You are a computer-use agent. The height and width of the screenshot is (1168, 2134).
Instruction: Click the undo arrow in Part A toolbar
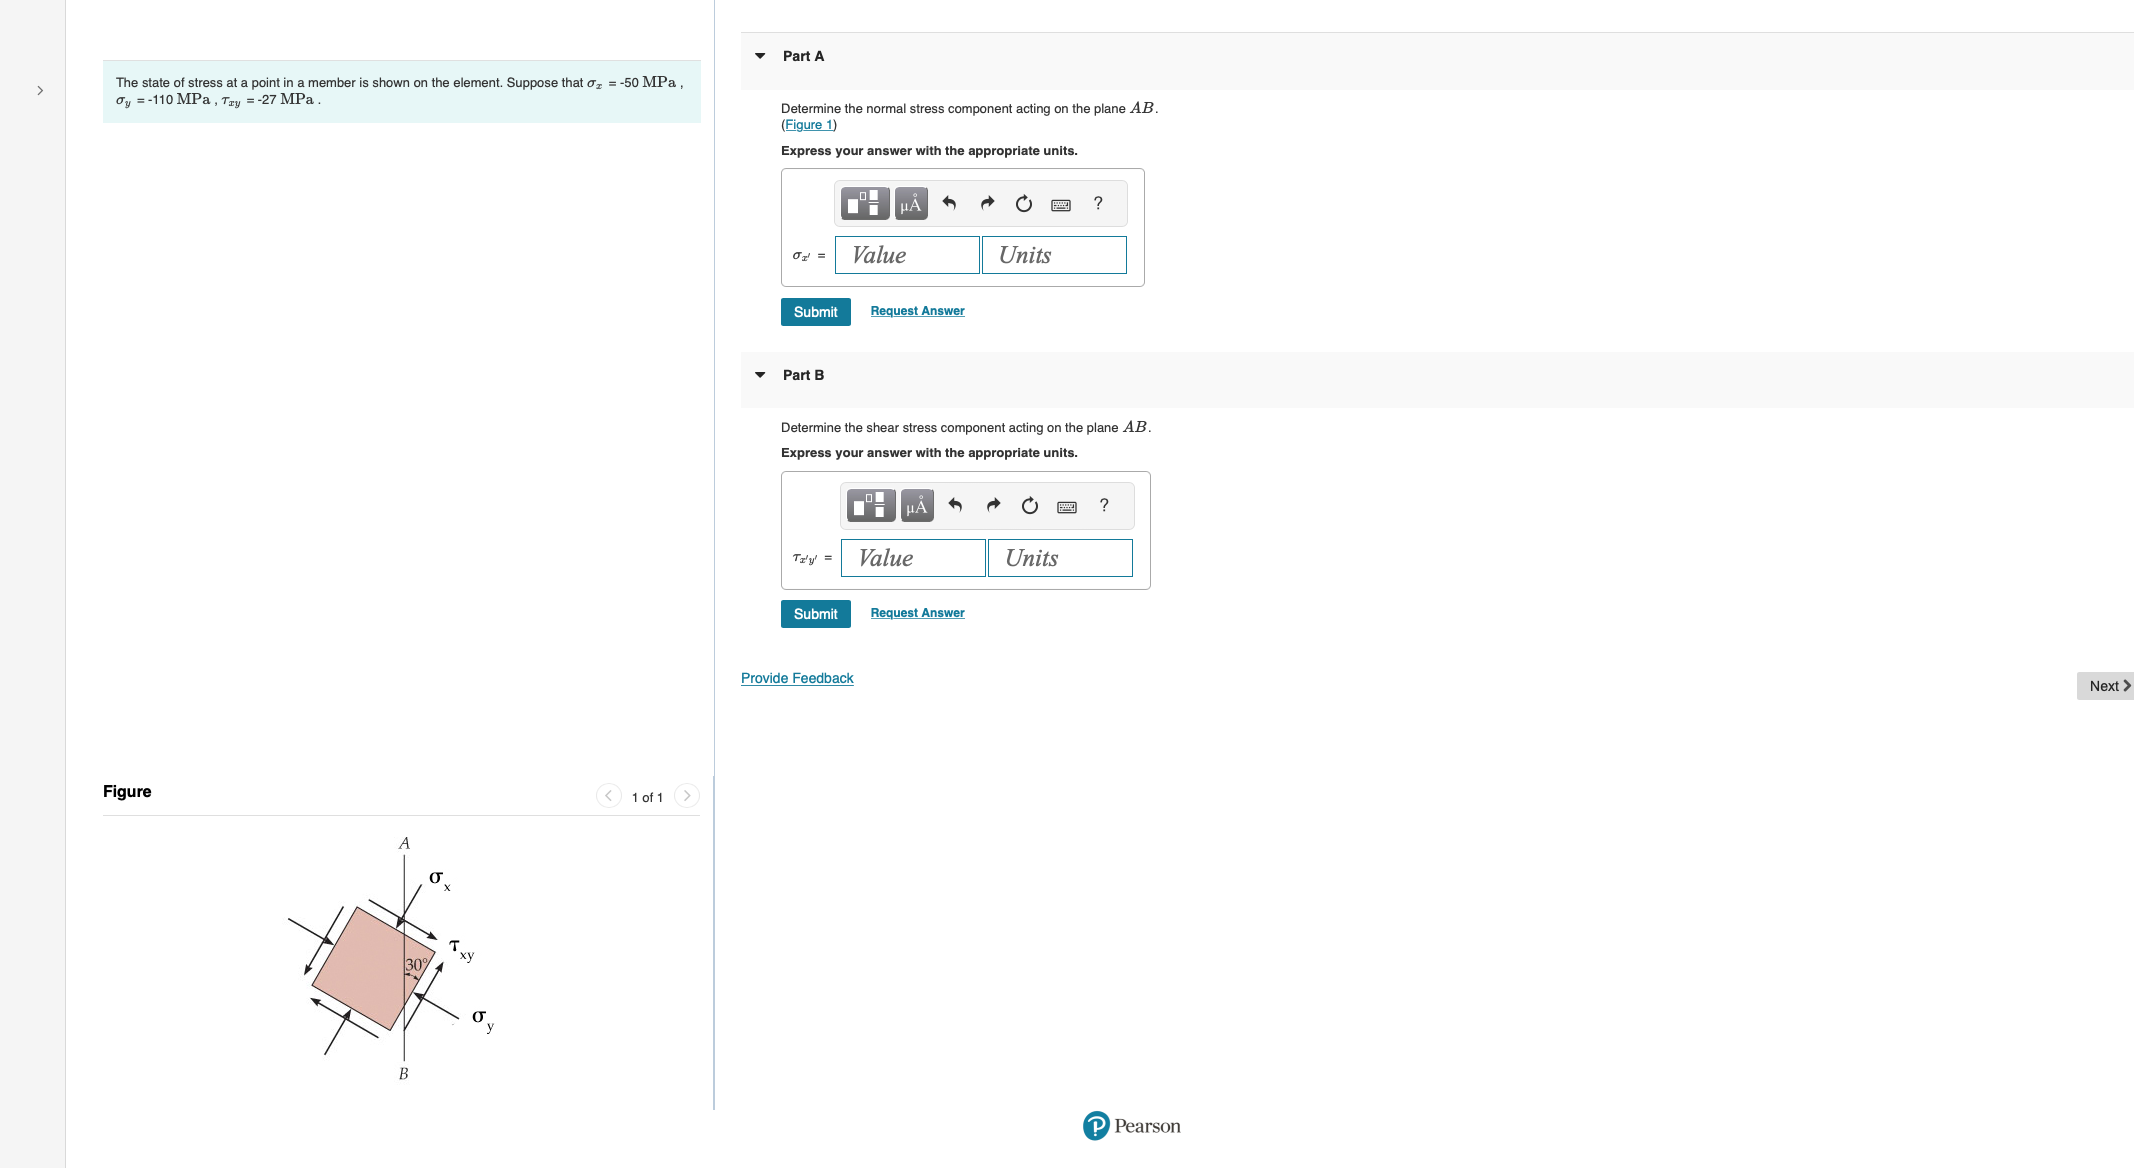(x=950, y=203)
